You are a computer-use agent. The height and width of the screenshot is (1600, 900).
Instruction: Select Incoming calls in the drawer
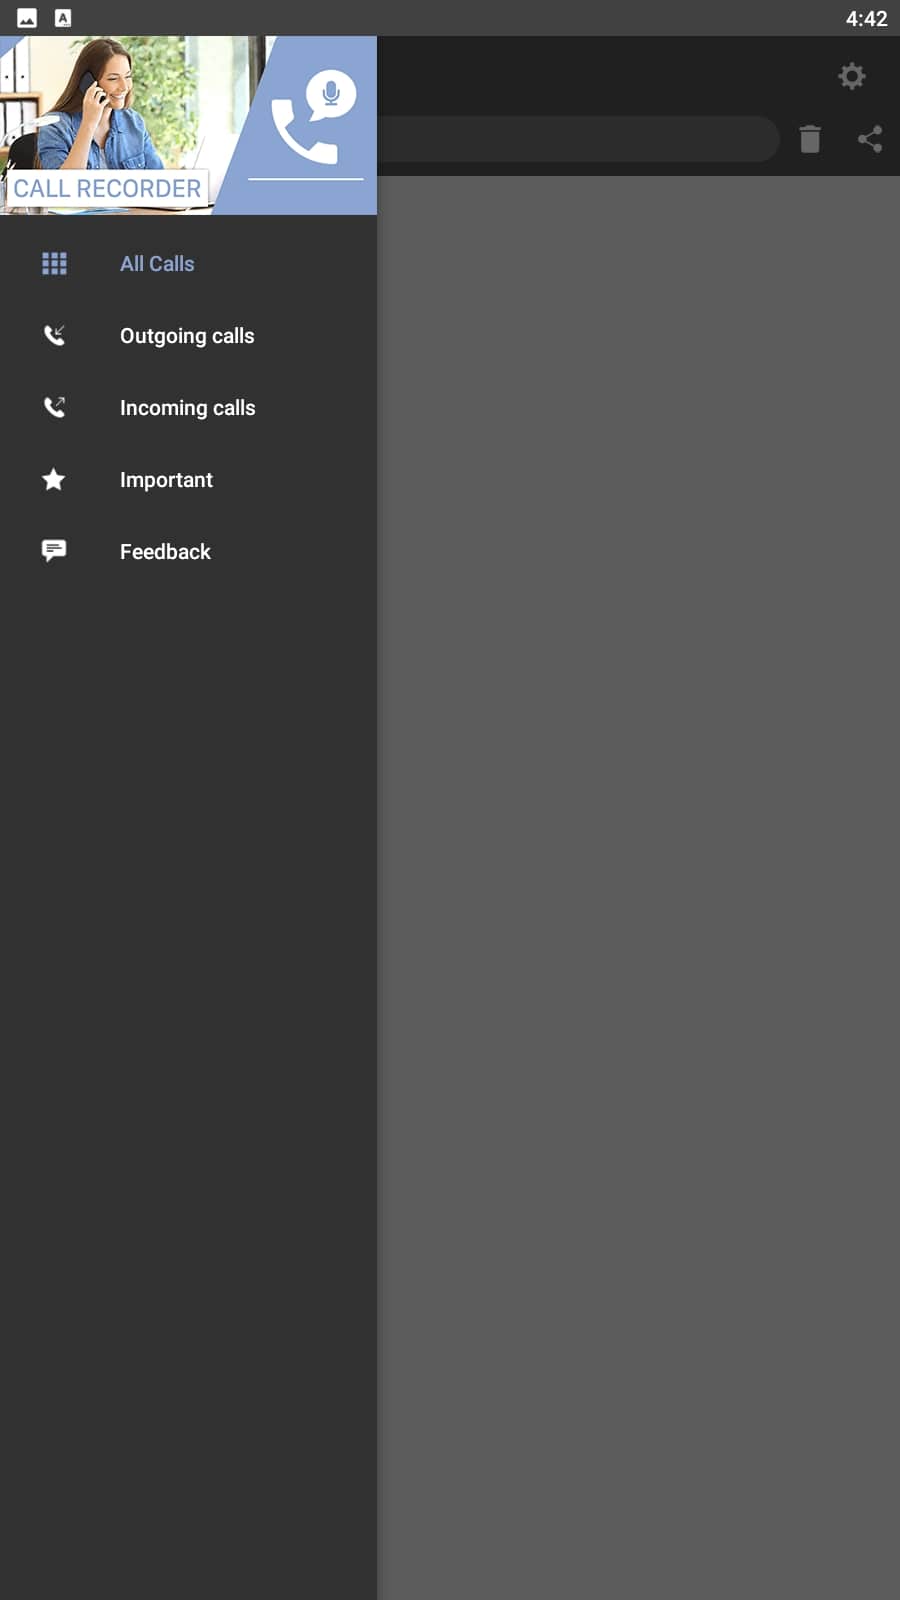coord(188,408)
